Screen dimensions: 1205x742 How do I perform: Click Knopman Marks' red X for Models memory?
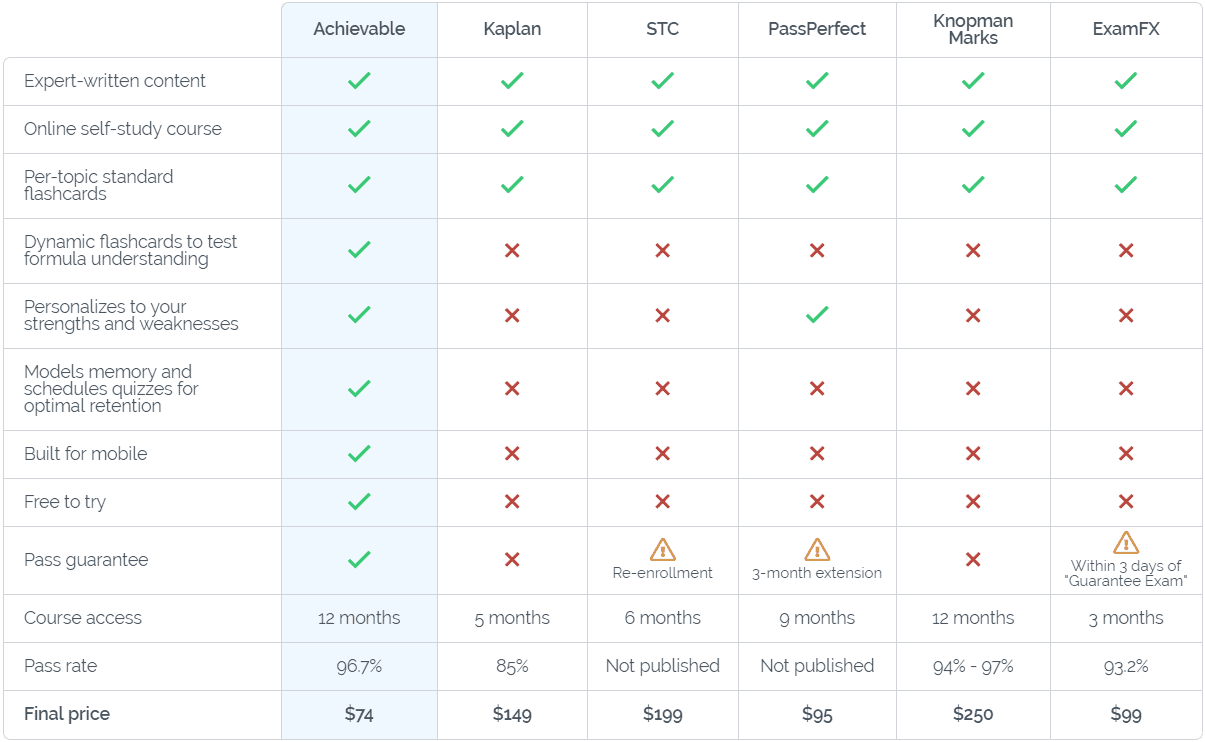point(973,389)
